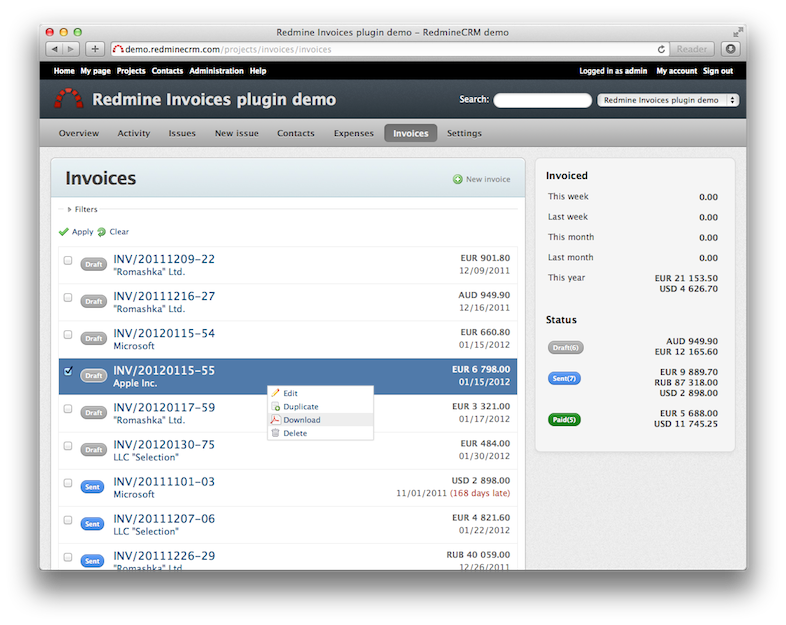This screenshot has height=625, width=786.
Task: Open the Settings tab
Action: tap(464, 133)
